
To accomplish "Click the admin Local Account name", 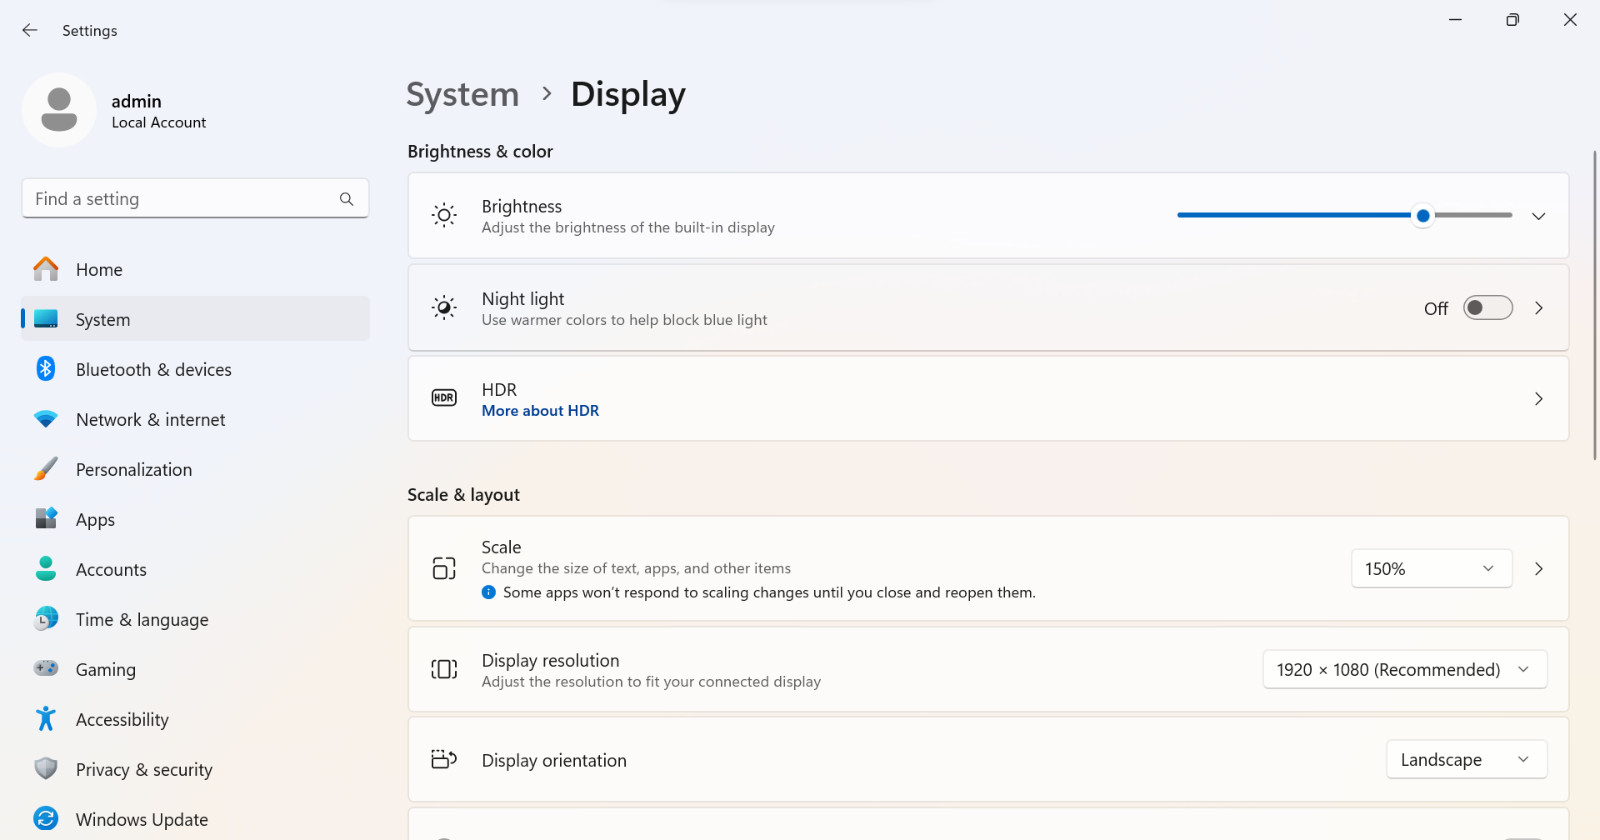I will point(158,111).
